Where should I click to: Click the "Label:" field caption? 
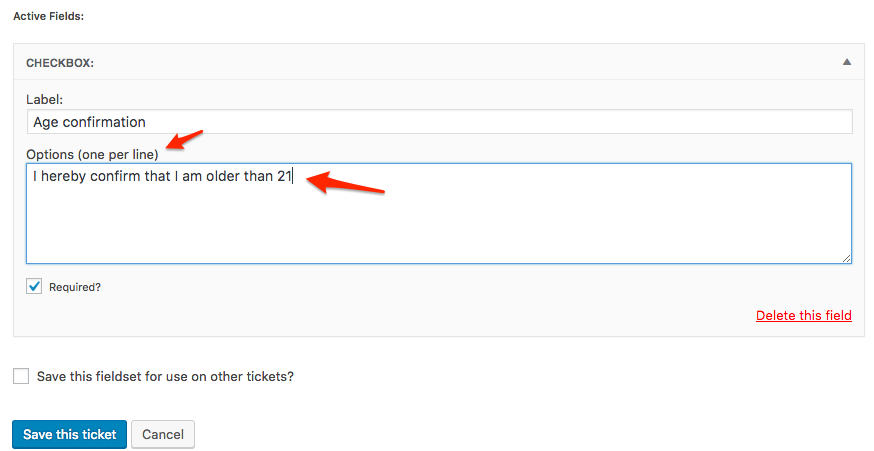coord(44,99)
